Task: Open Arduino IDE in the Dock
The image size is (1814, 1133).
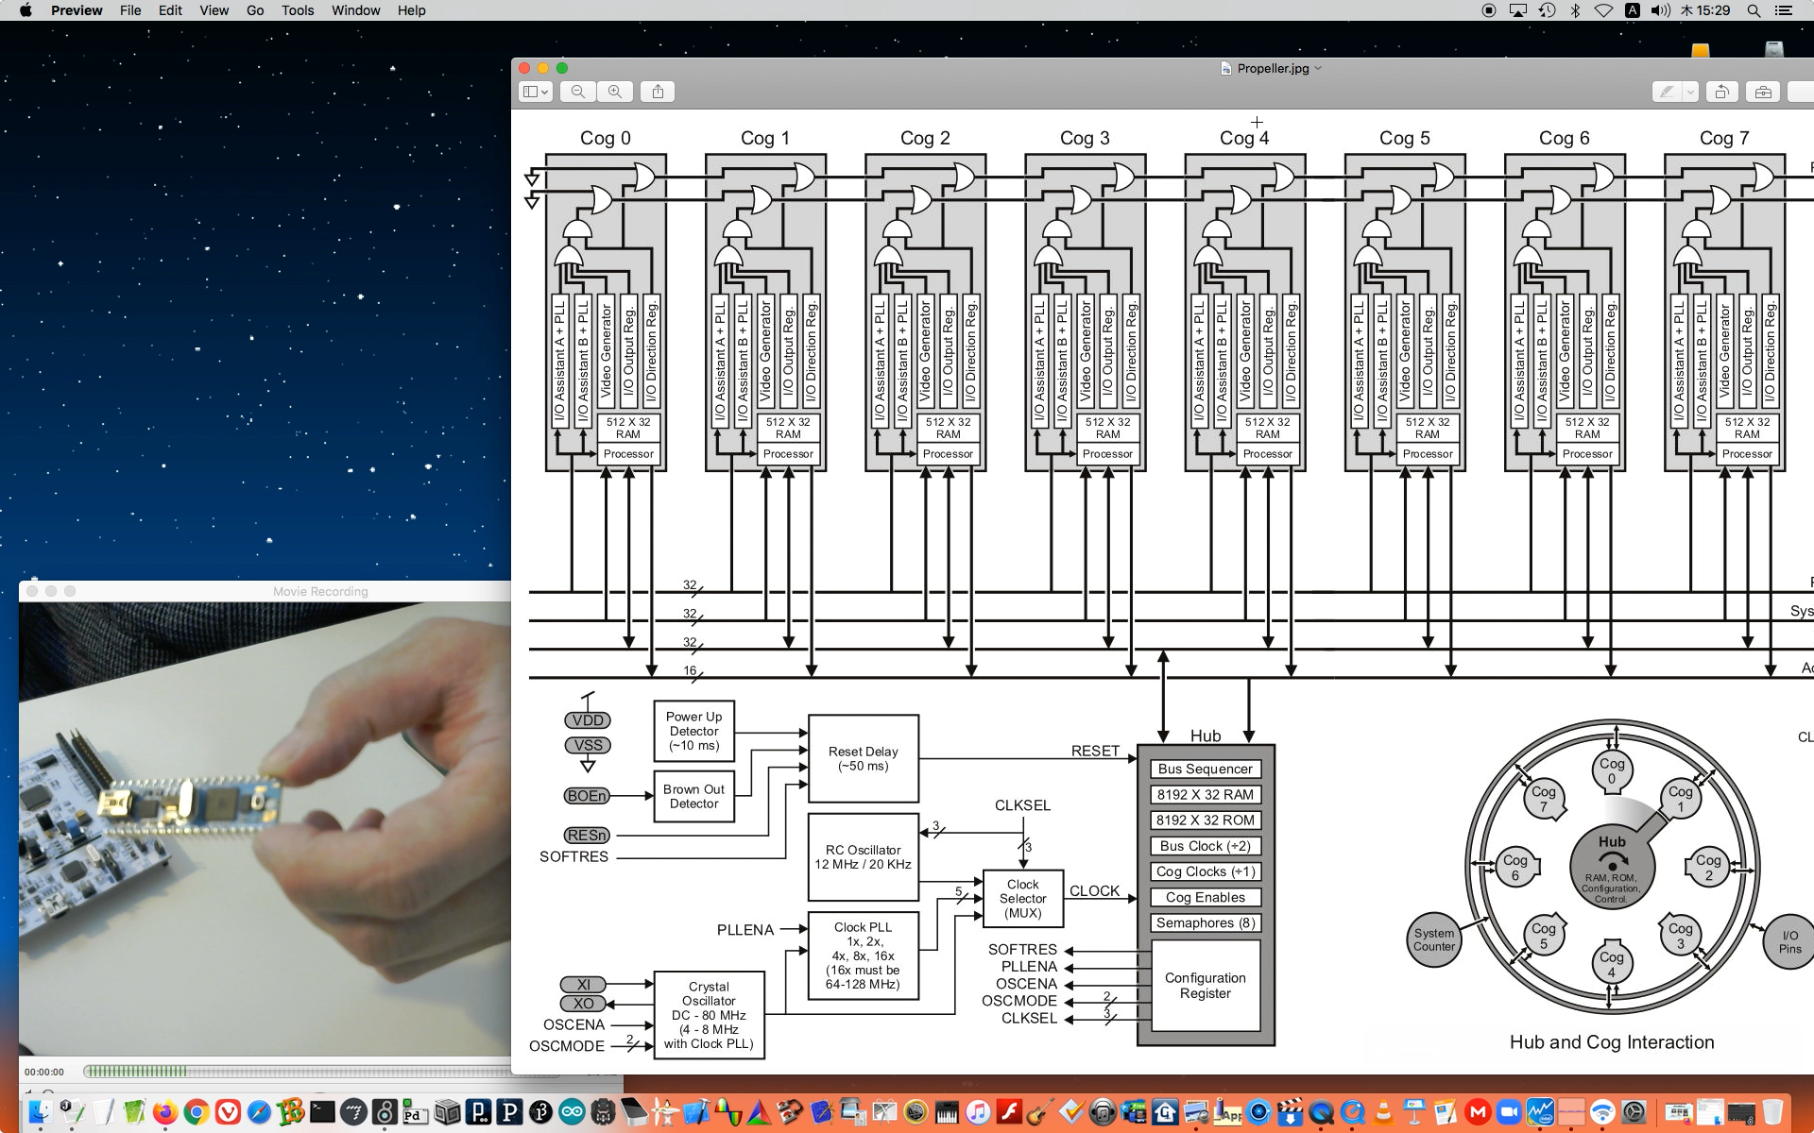Action: [x=572, y=1111]
